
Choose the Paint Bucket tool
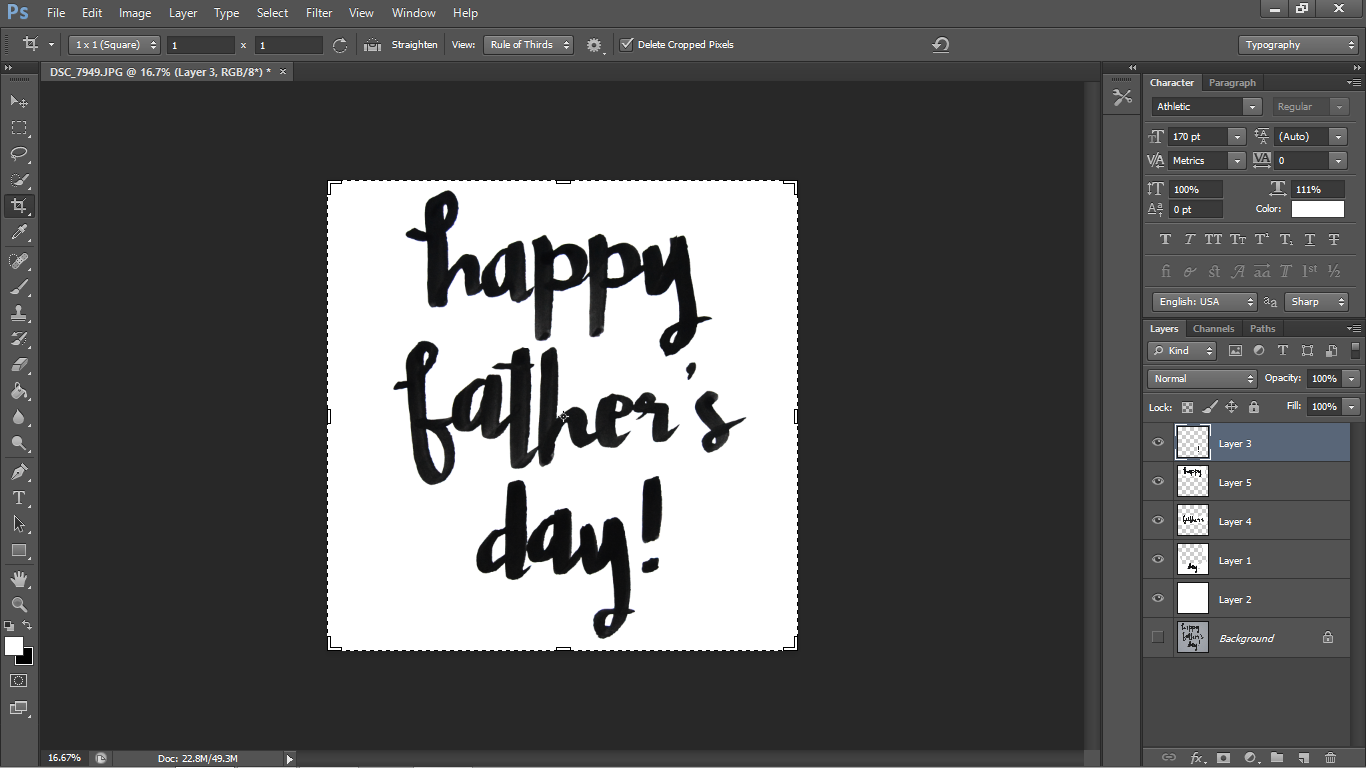tap(19, 391)
